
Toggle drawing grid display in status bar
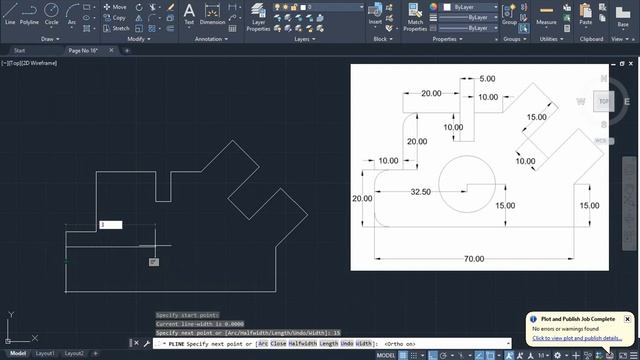click(x=403, y=356)
